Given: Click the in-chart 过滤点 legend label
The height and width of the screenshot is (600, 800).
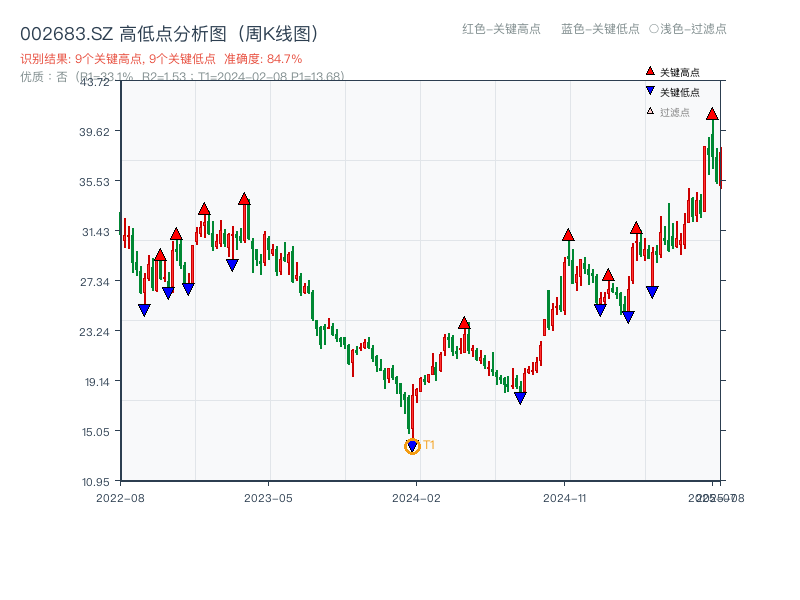Looking at the screenshot, I should [x=674, y=112].
